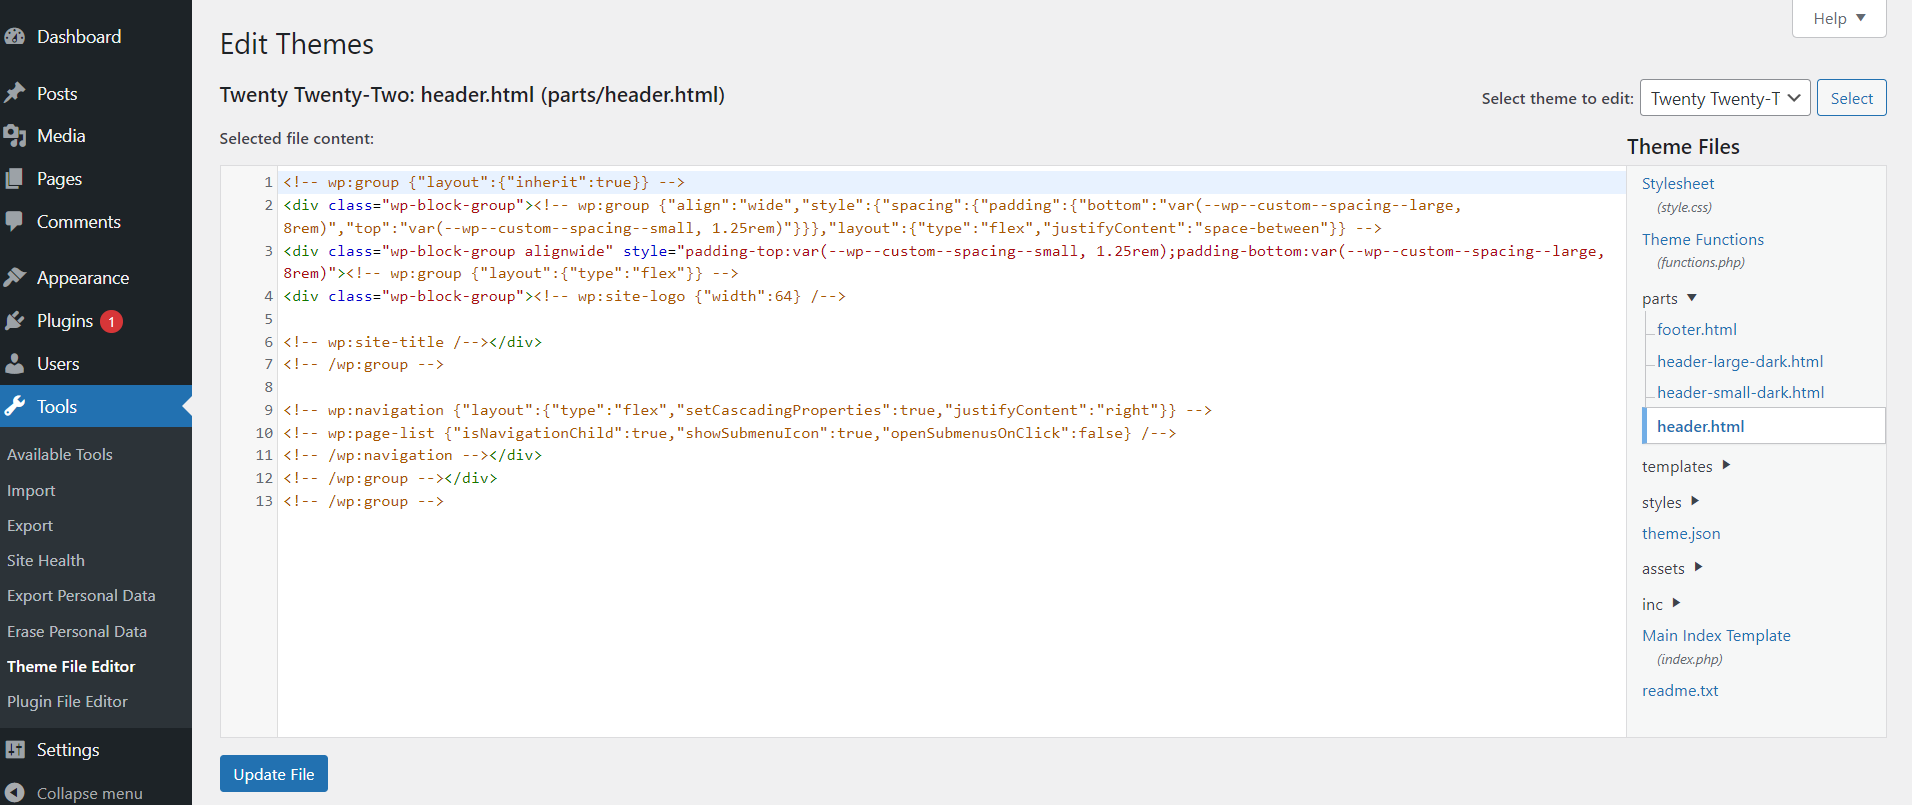Click Collapse menu text
This screenshot has width=1912, height=805.
[90, 793]
